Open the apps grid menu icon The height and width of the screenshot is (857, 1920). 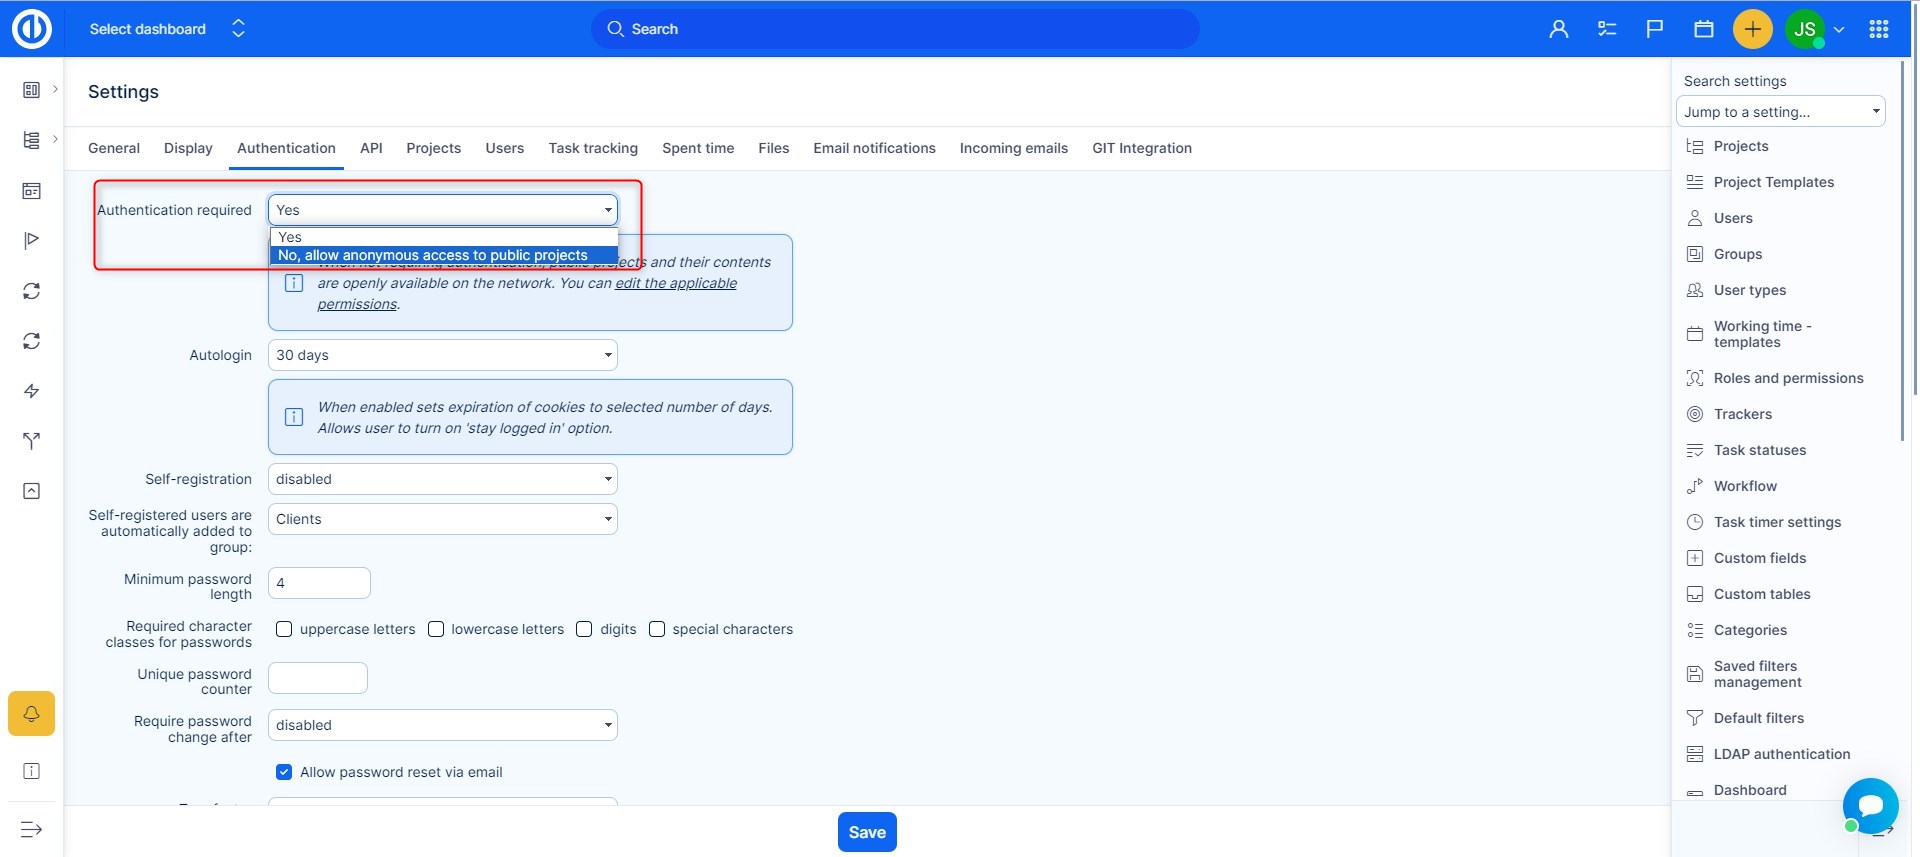coord(1878,29)
